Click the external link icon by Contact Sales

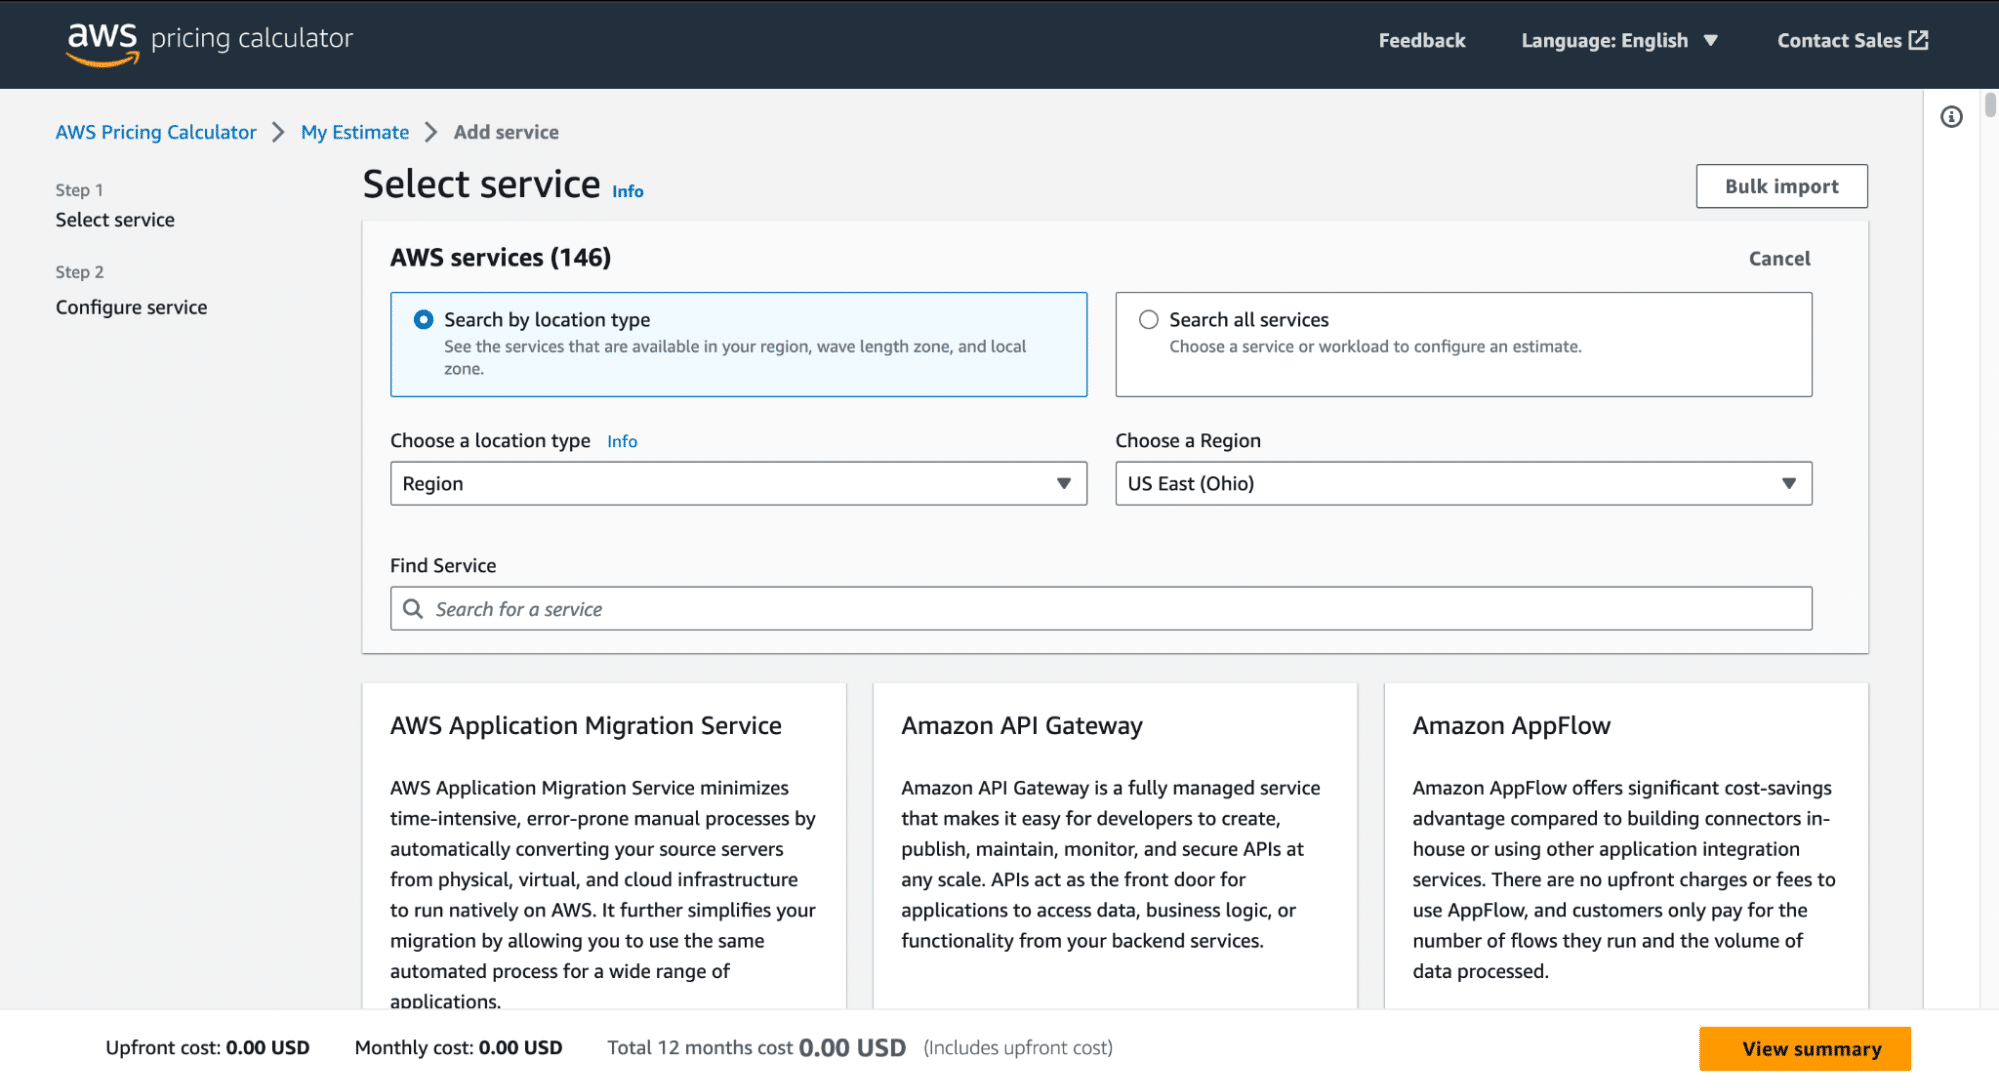[x=1919, y=40]
